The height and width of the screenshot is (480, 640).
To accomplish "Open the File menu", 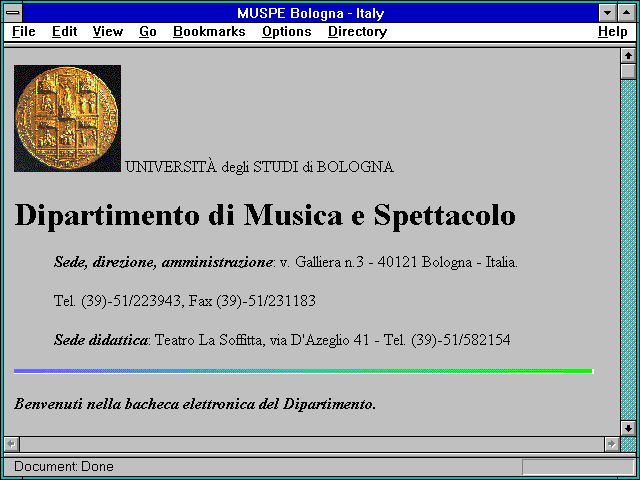I will [24, 31].
